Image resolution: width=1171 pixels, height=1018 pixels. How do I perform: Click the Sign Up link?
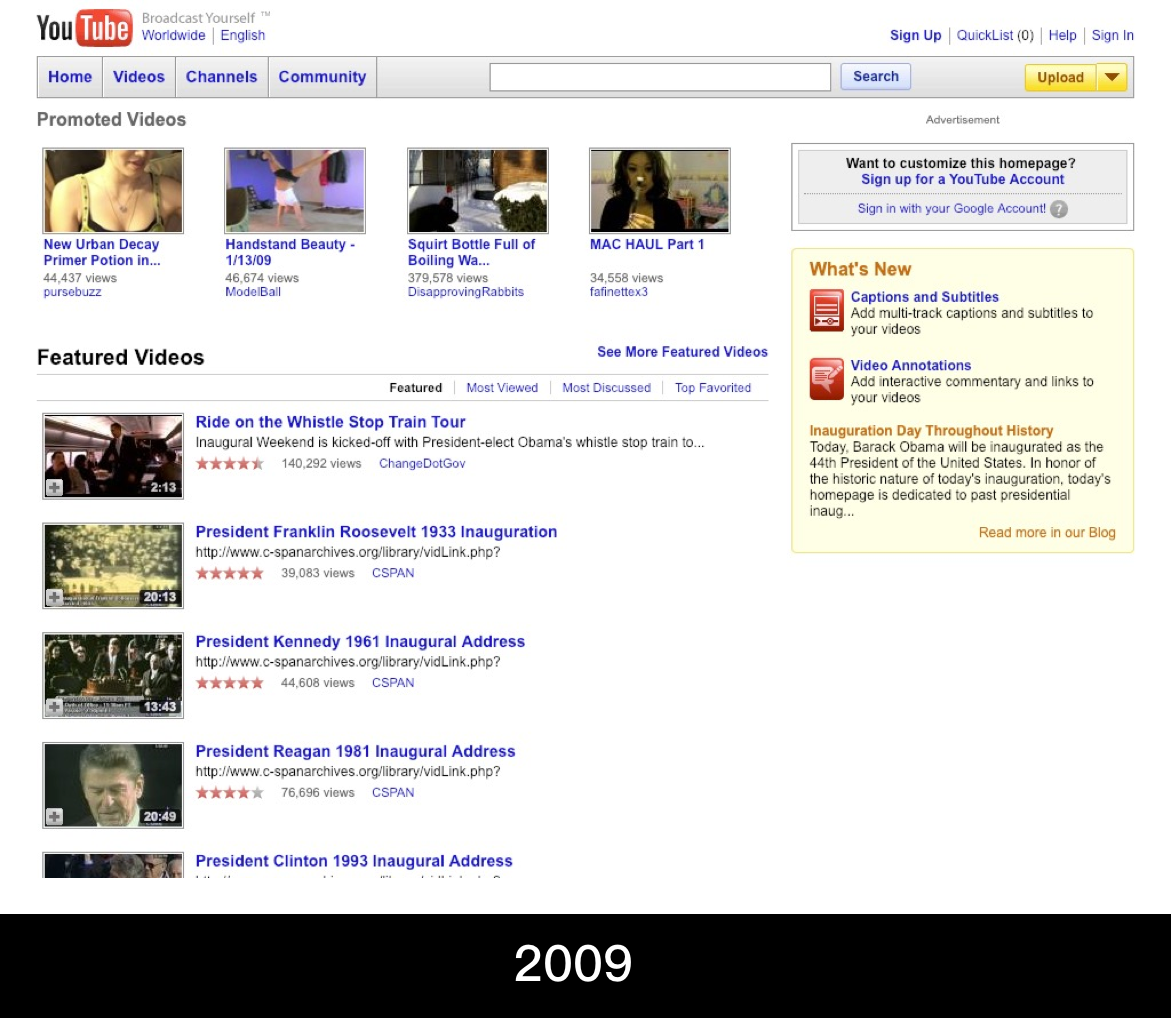point(916,35)
